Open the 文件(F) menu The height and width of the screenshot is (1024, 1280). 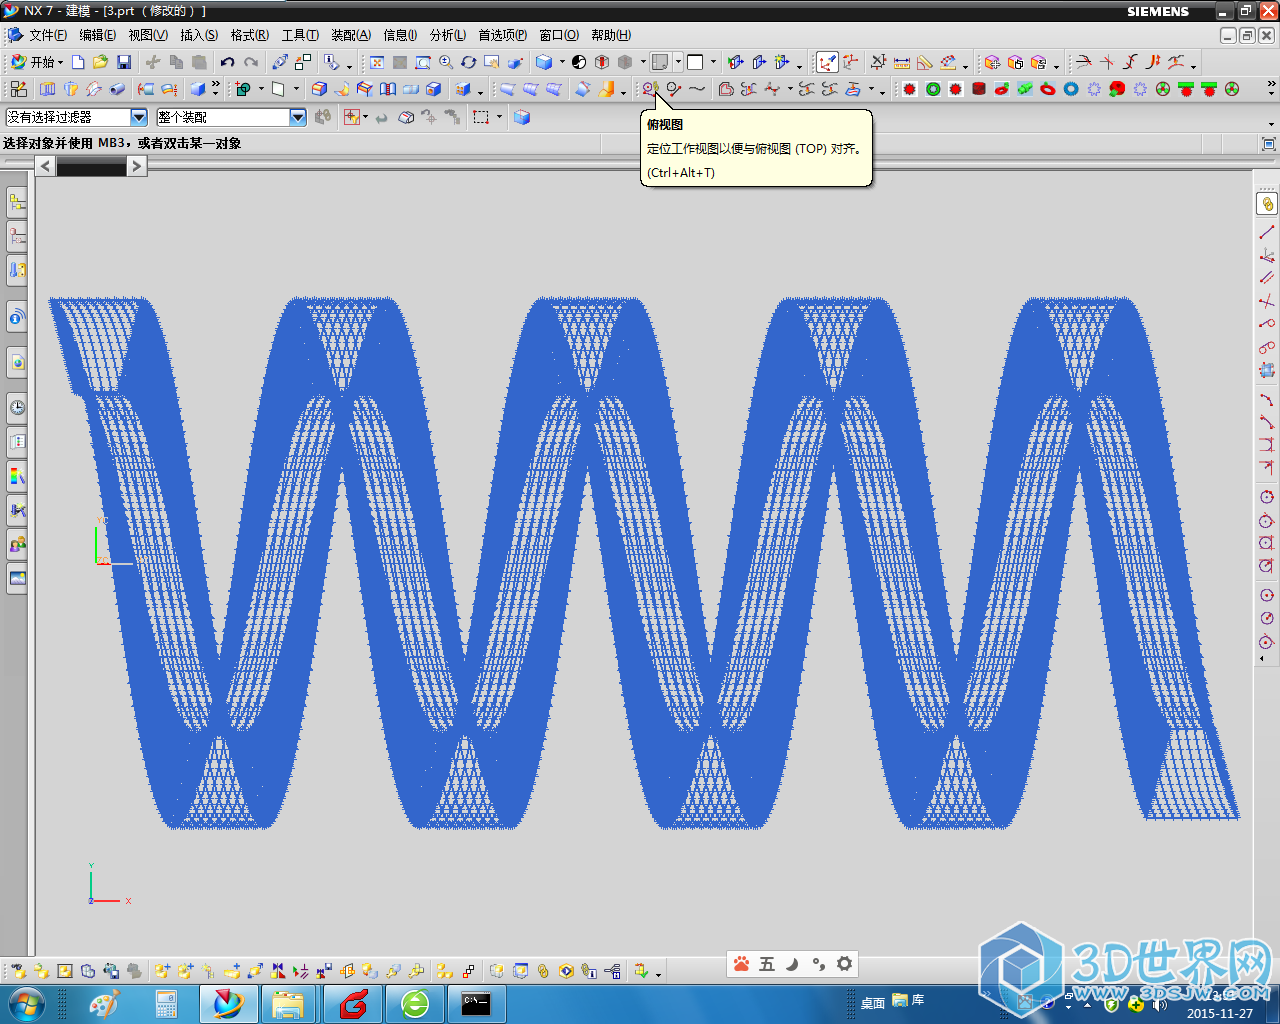[x=48, y=35]
